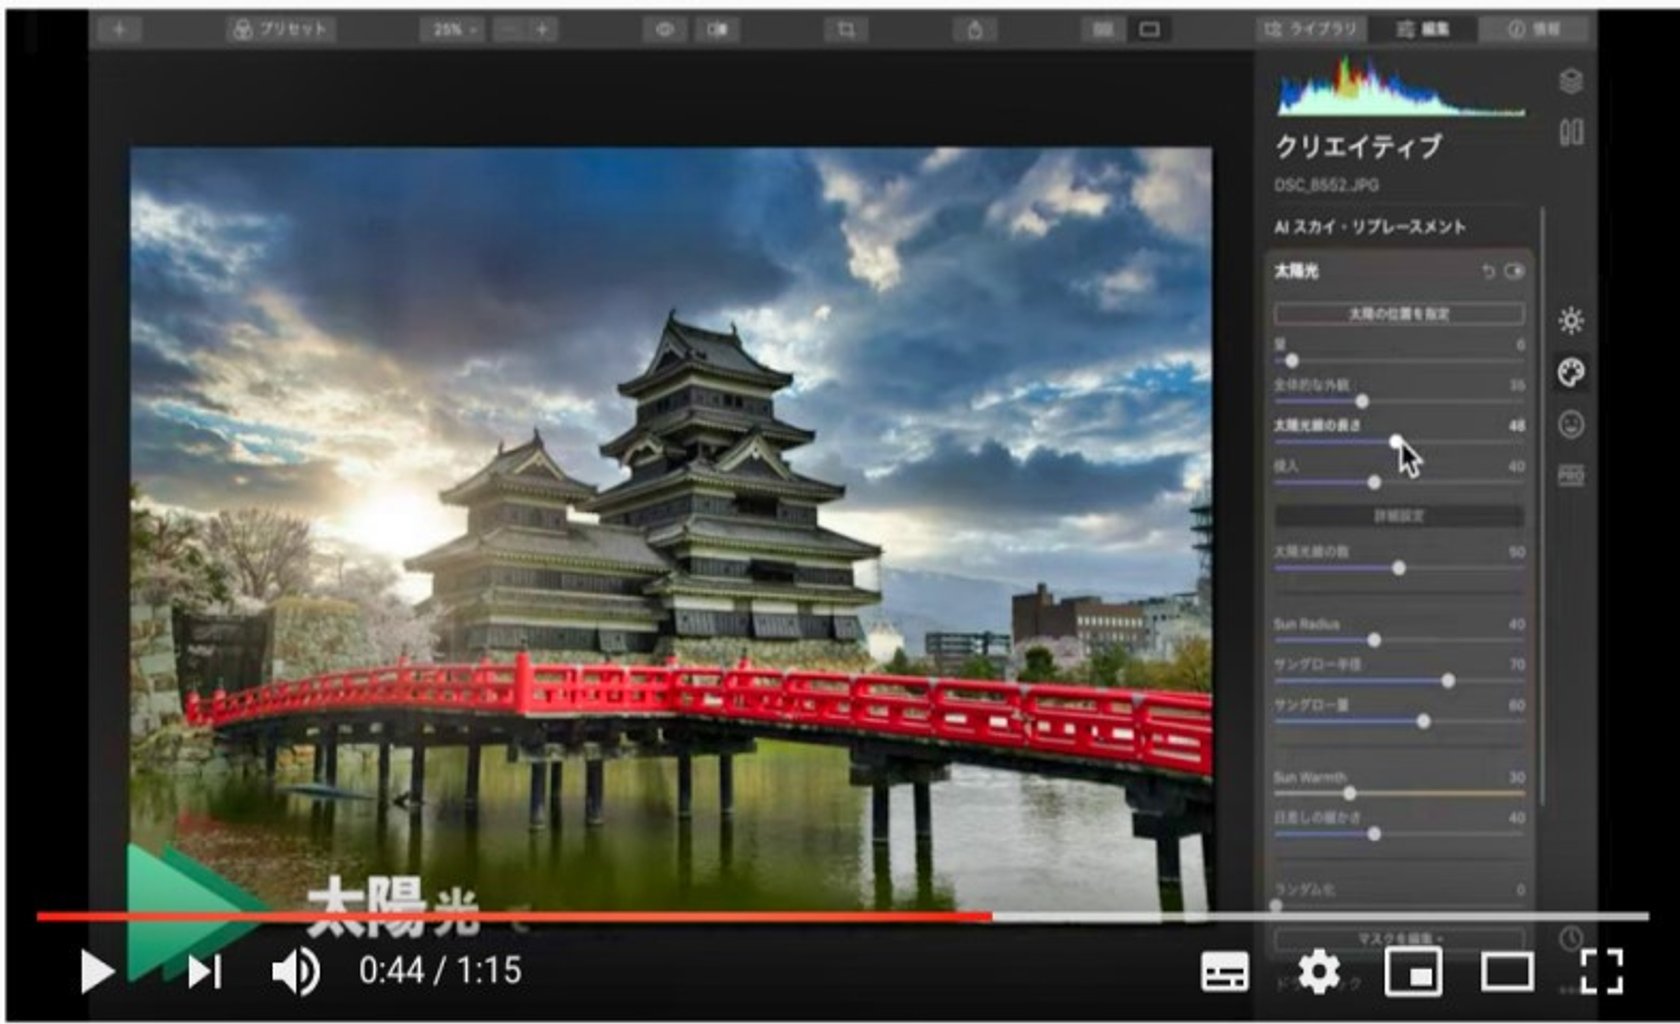The width and height of the screenshot is (1680, 1024).
Task: Click the DSC_8552.JPG file name
Action: coord(1326,185)
